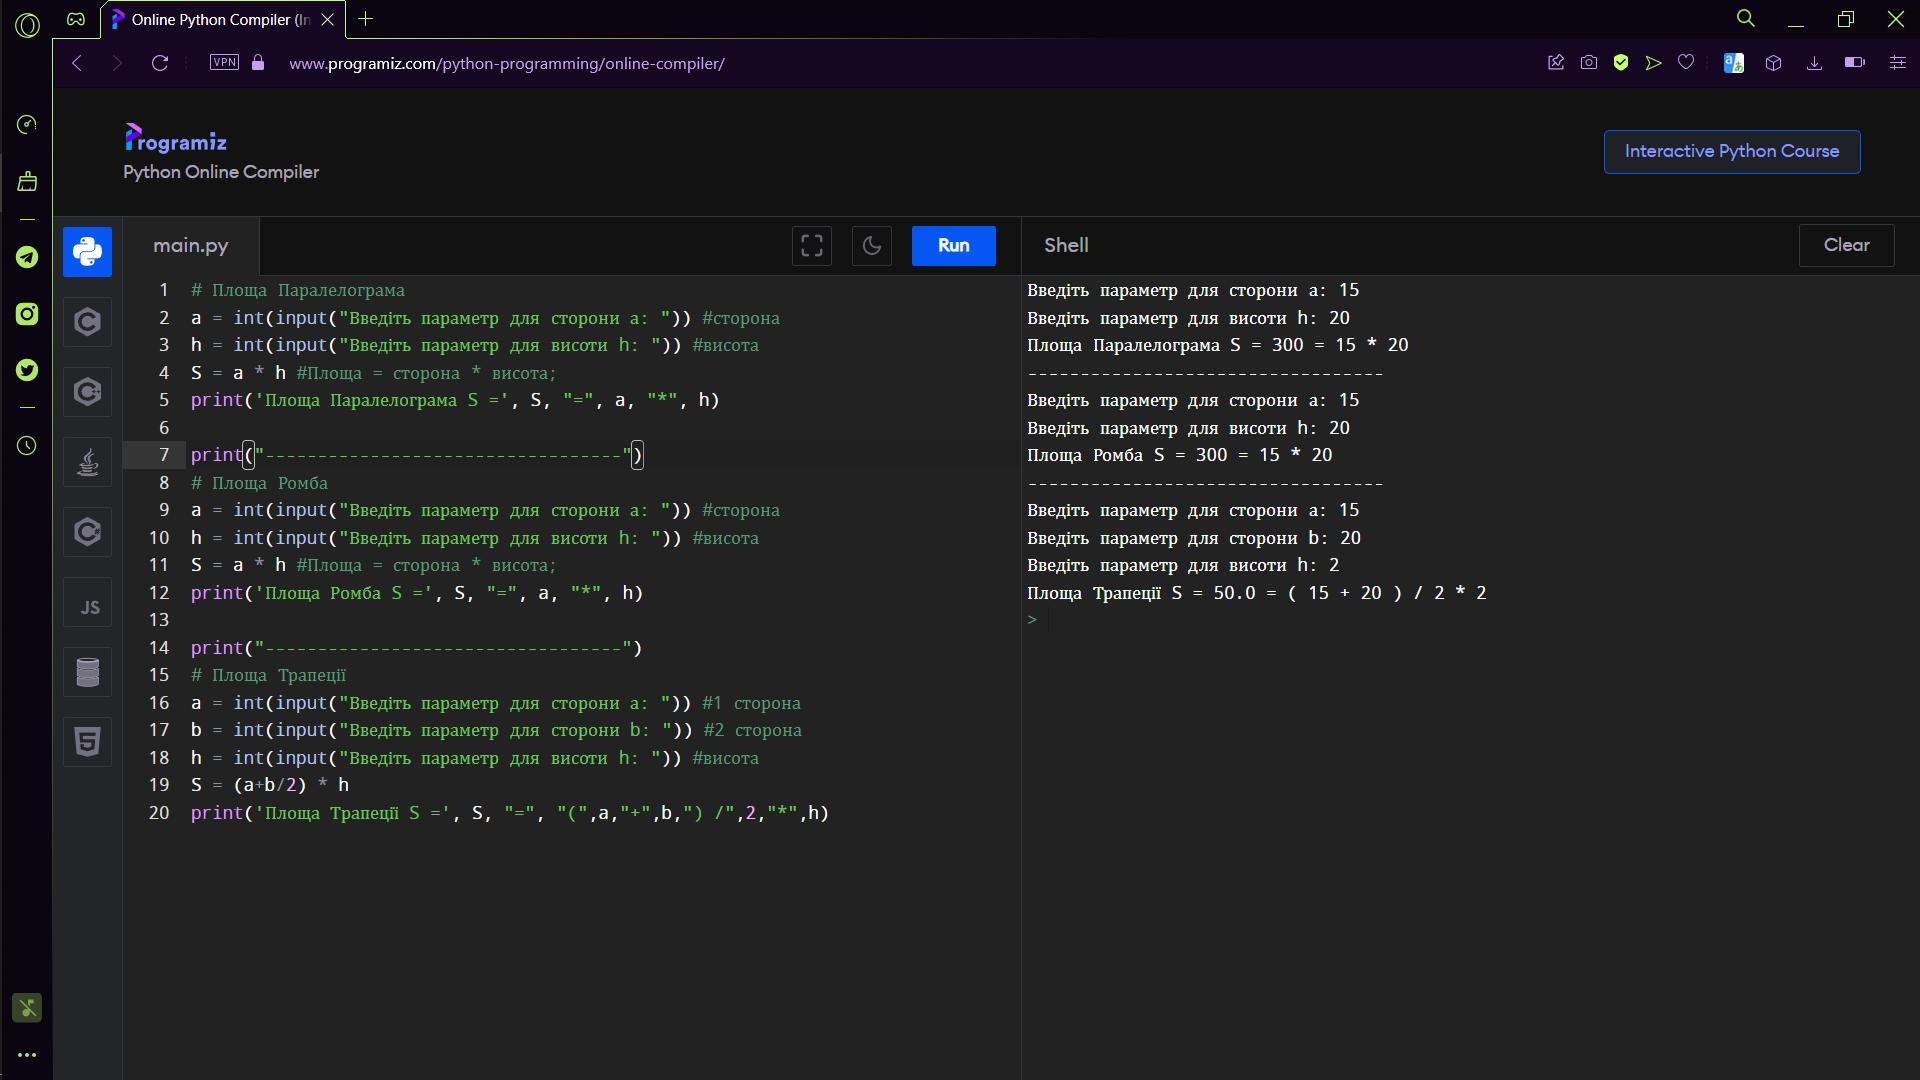Click the print statement on line 20
This screenshot has height=1080, width=1920.
[510, 813]
